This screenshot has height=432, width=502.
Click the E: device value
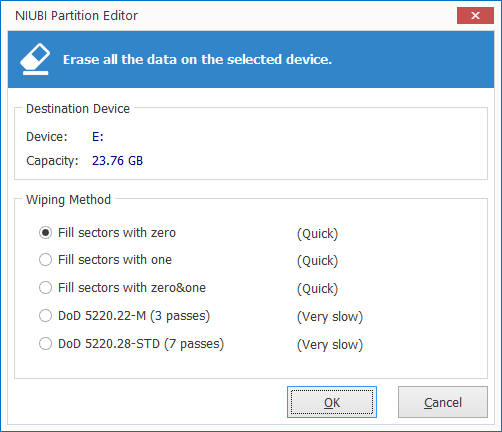click(98, 137)
